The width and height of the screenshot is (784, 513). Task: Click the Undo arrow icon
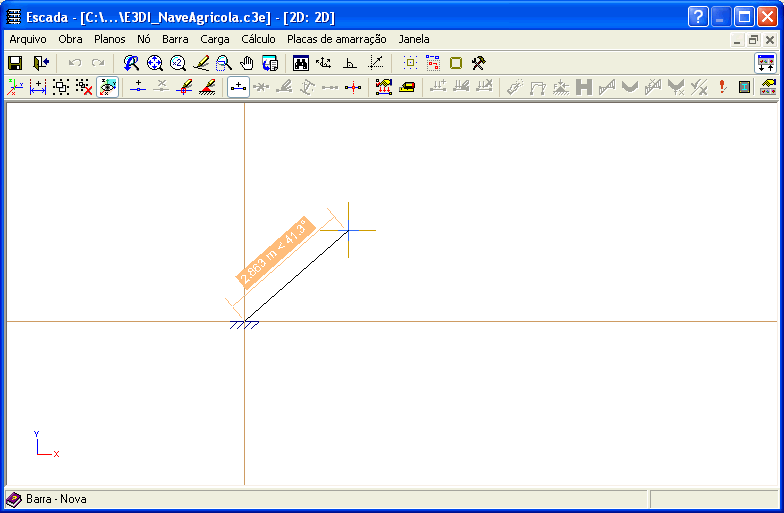(75, 63)
